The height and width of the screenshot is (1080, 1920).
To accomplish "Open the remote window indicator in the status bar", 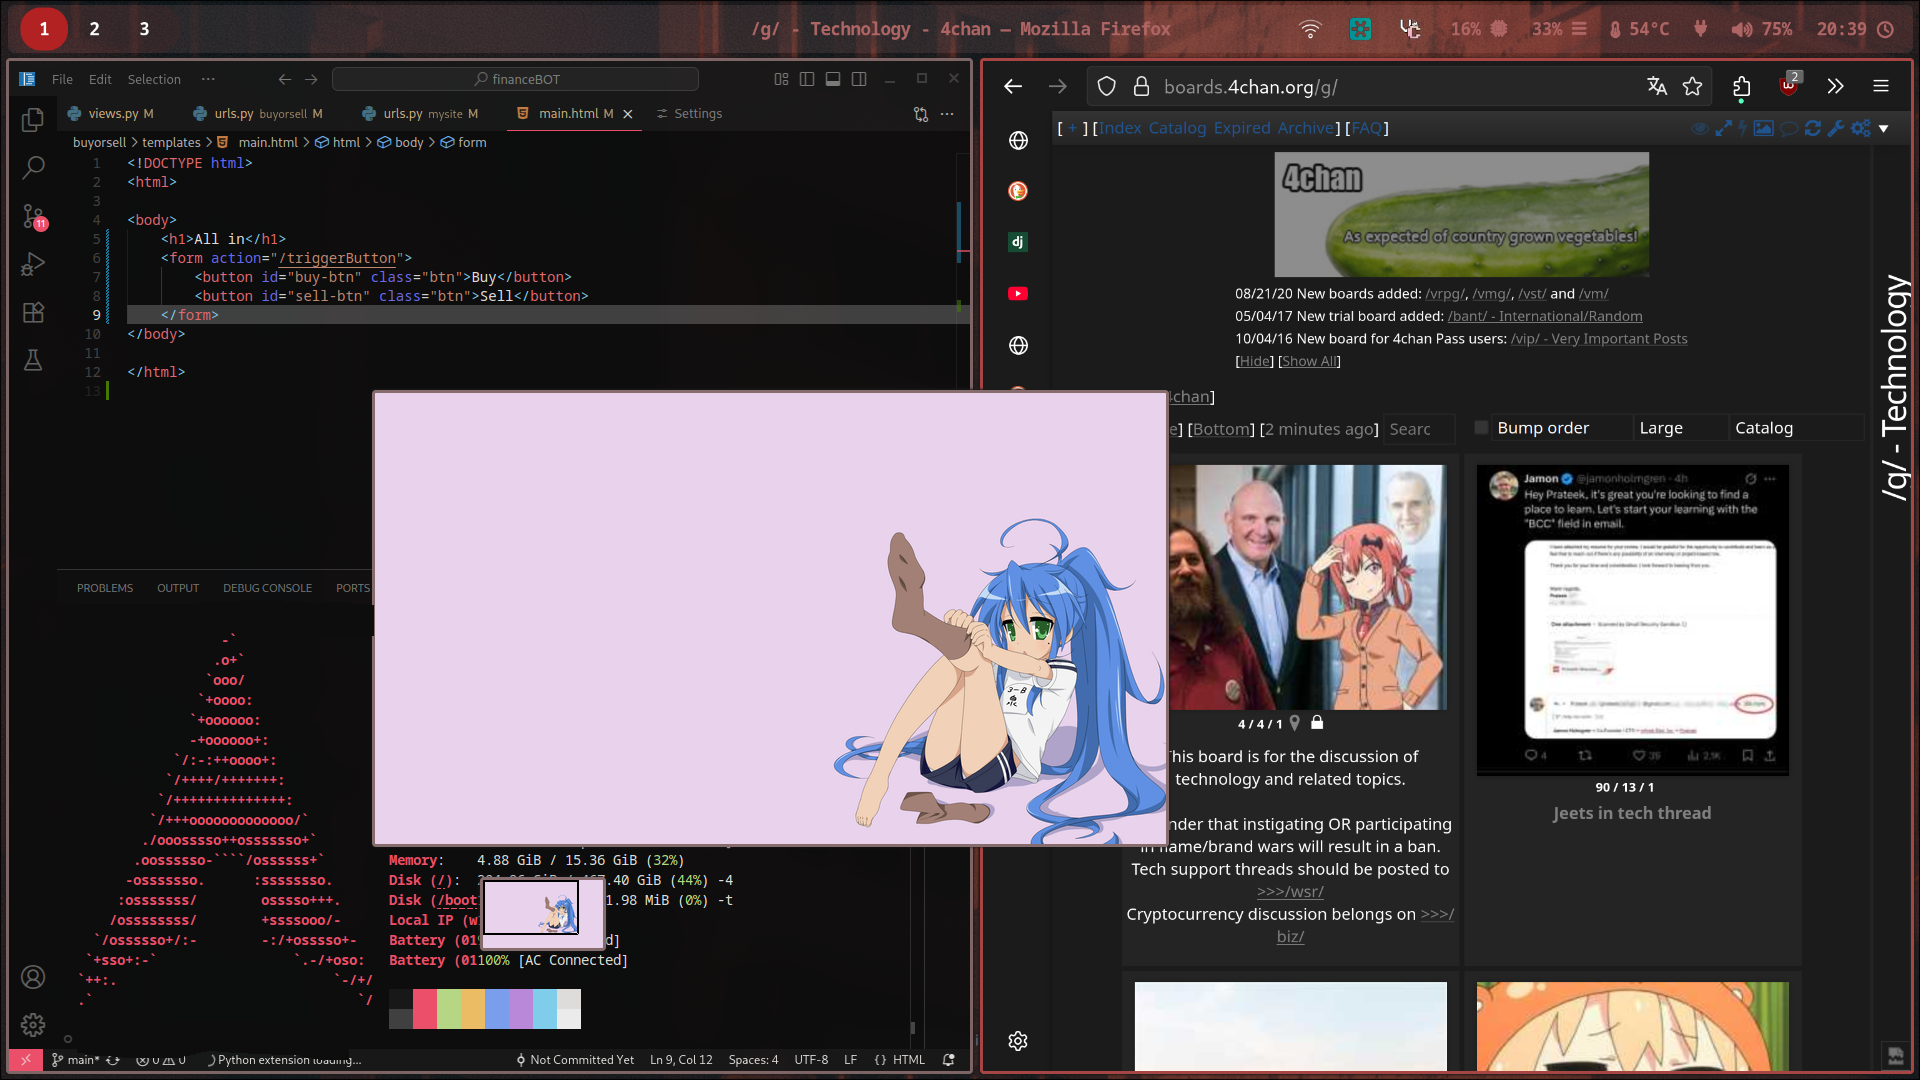I will point(25,1060).
